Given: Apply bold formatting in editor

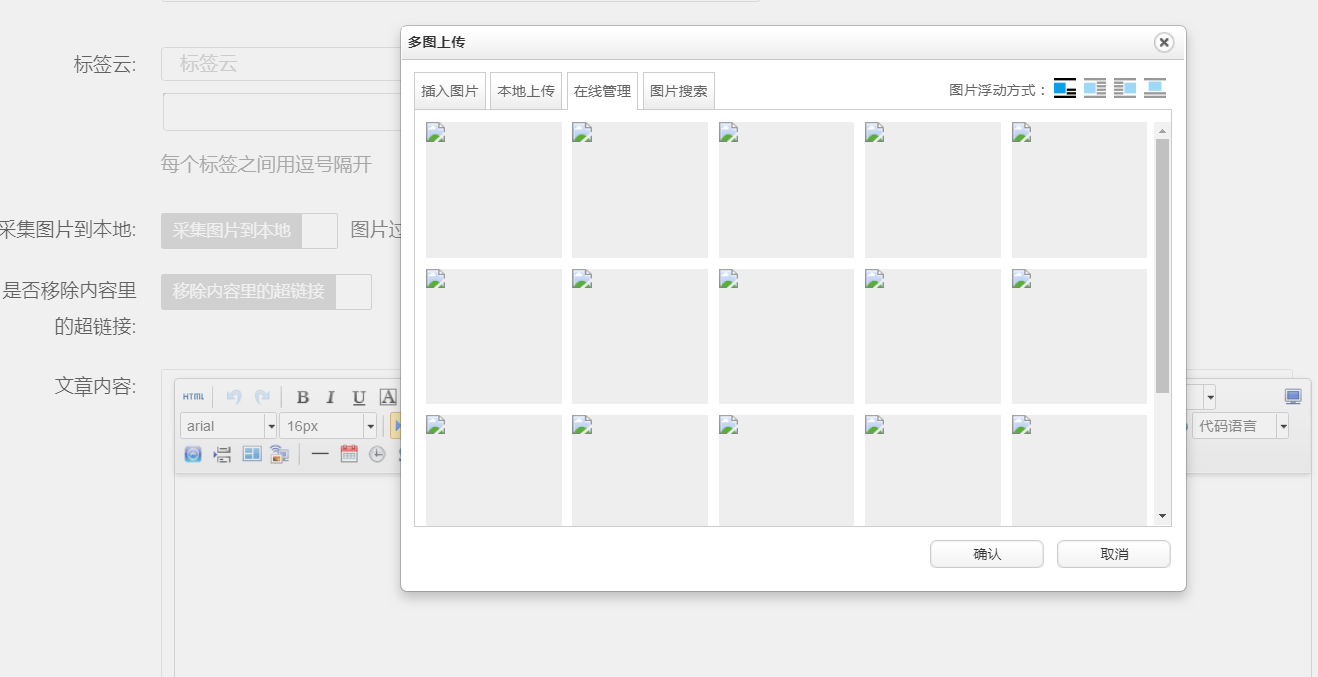Looking at the screenshot, I should [x=302, y=397].
